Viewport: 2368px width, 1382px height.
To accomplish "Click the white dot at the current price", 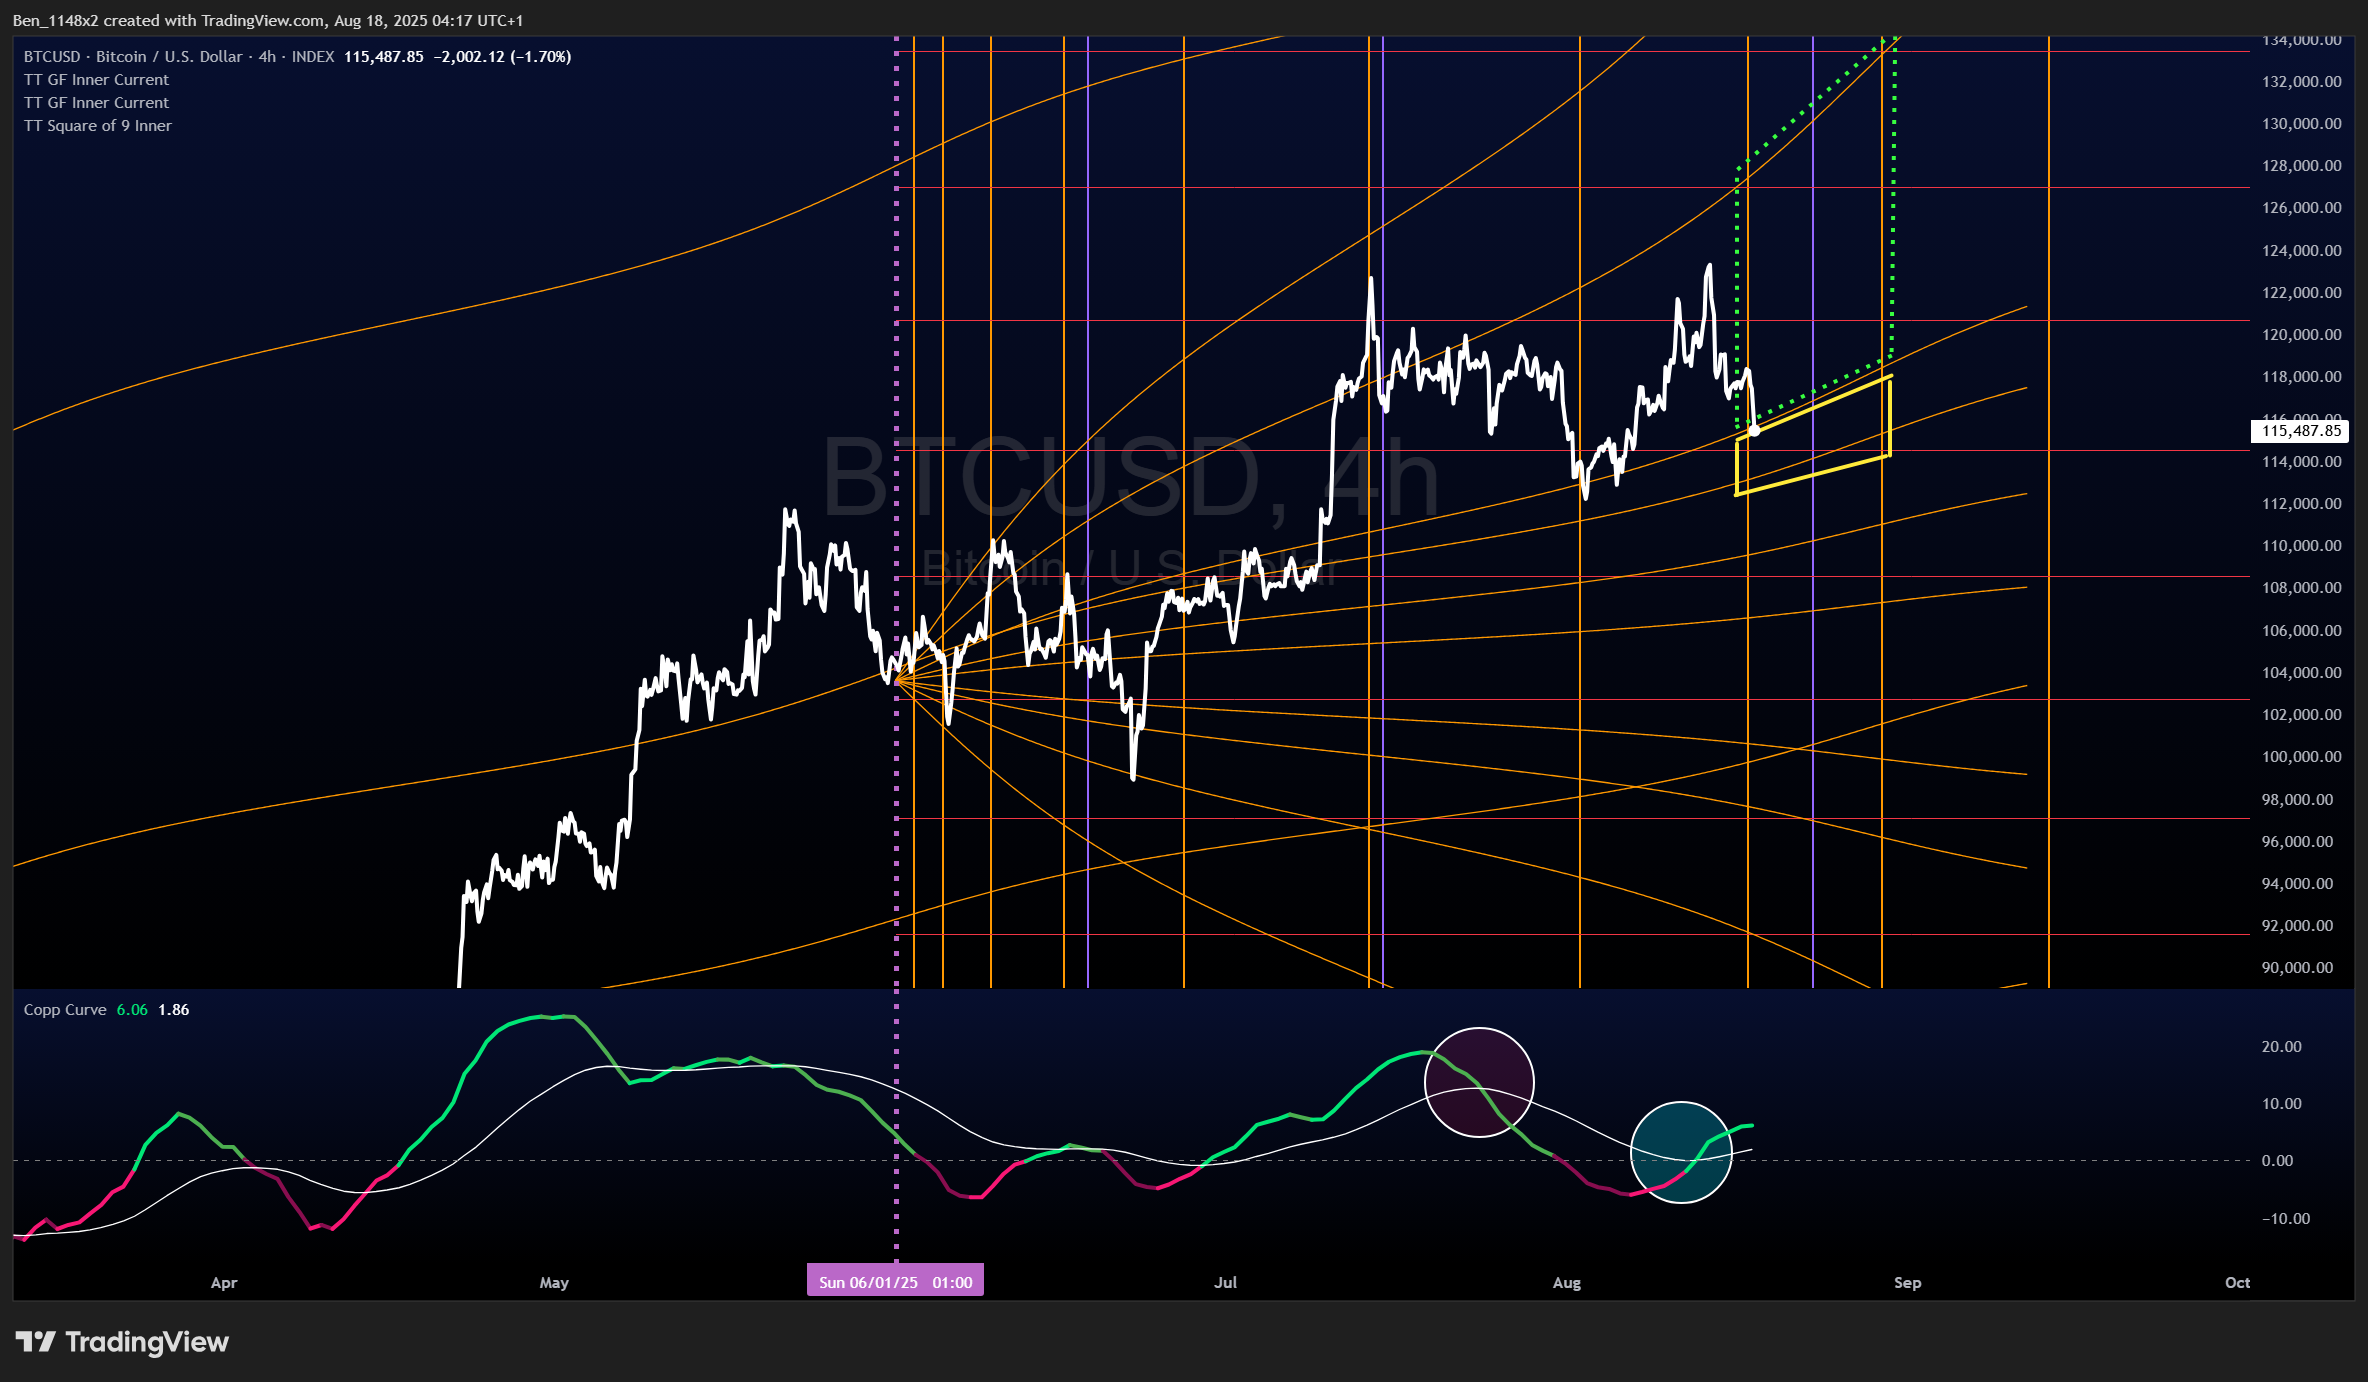I will click(1754, 431).
